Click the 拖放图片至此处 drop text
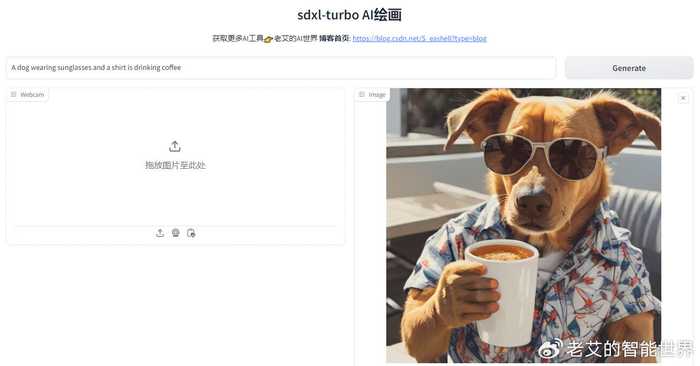The height and width of the screenshot is (366, 700). pyautogui.click(x=175, y=165)
